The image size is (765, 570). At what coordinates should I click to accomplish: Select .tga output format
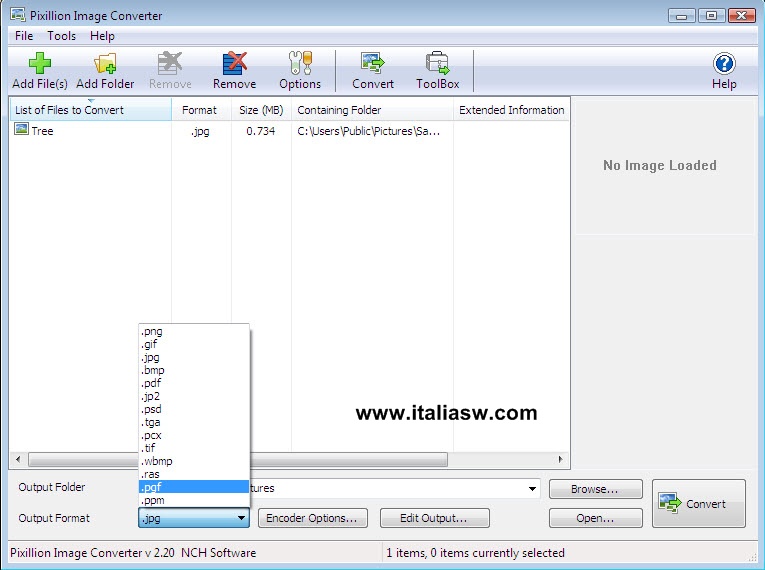point(194,422)
